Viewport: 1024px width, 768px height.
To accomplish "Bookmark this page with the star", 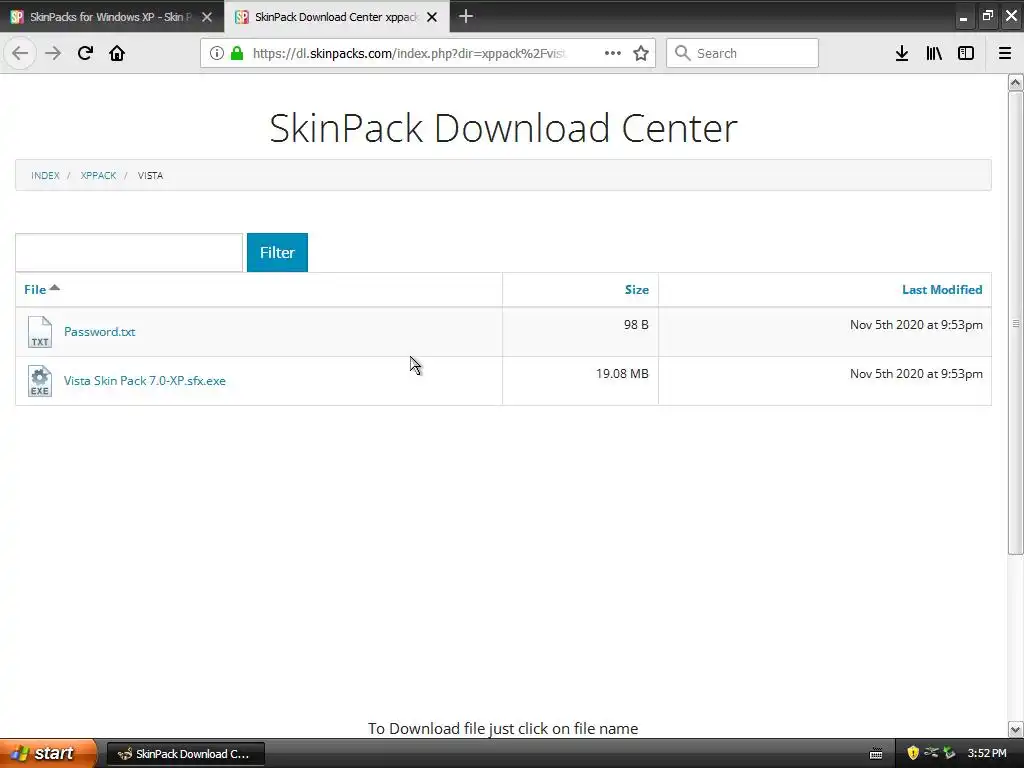I will pyautogui.click(x=641, y=54).
